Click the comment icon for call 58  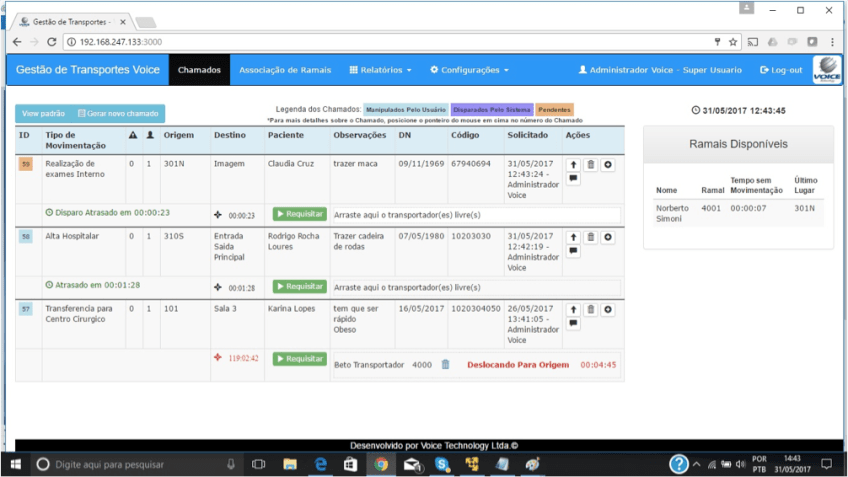click(573, 252)
